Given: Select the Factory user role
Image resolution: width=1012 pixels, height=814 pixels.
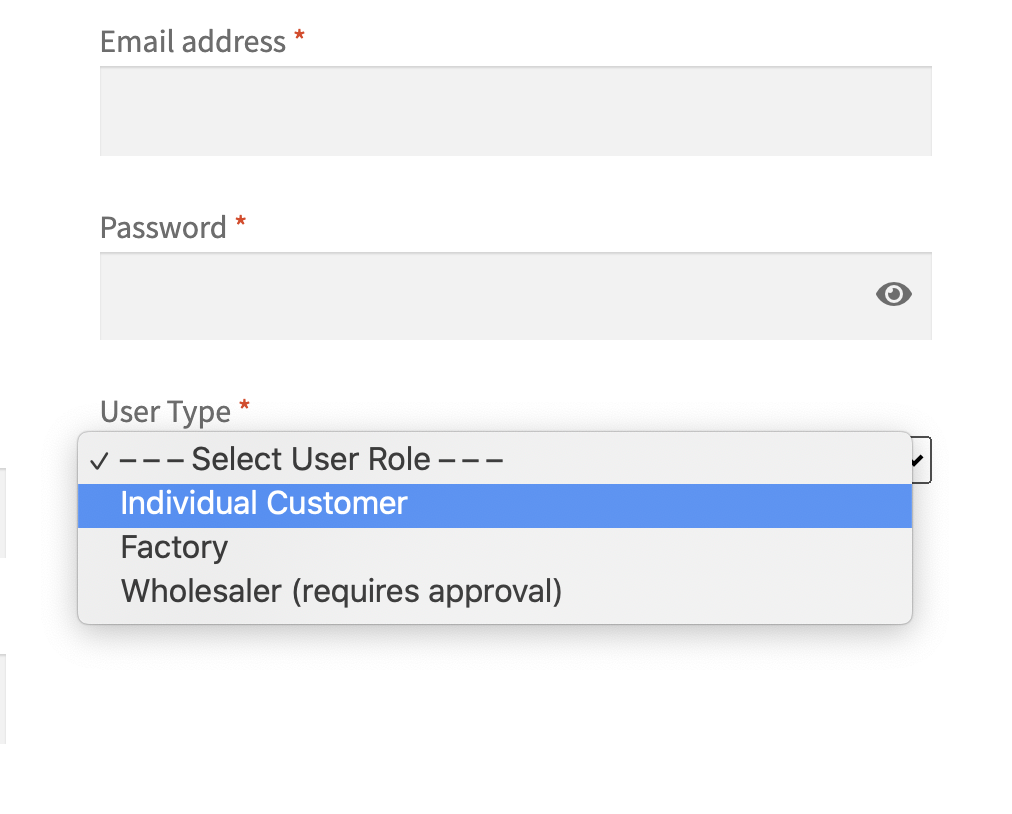Looking at the screenshot, I should (494, 547).
